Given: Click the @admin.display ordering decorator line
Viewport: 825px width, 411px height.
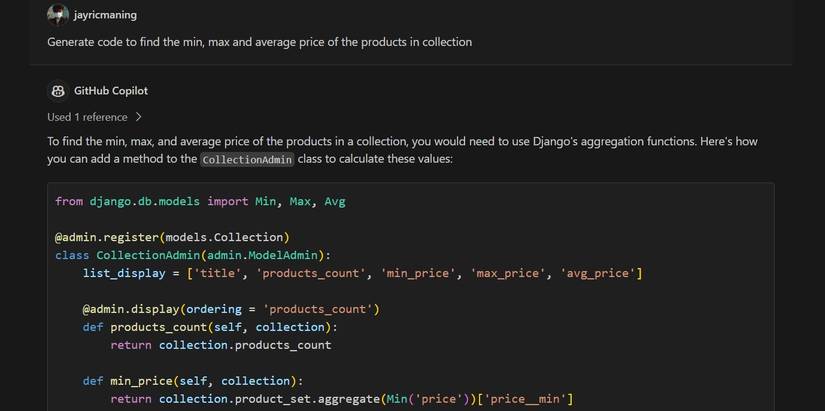Looking at the screenshot, I should click(x=230, y=309).
